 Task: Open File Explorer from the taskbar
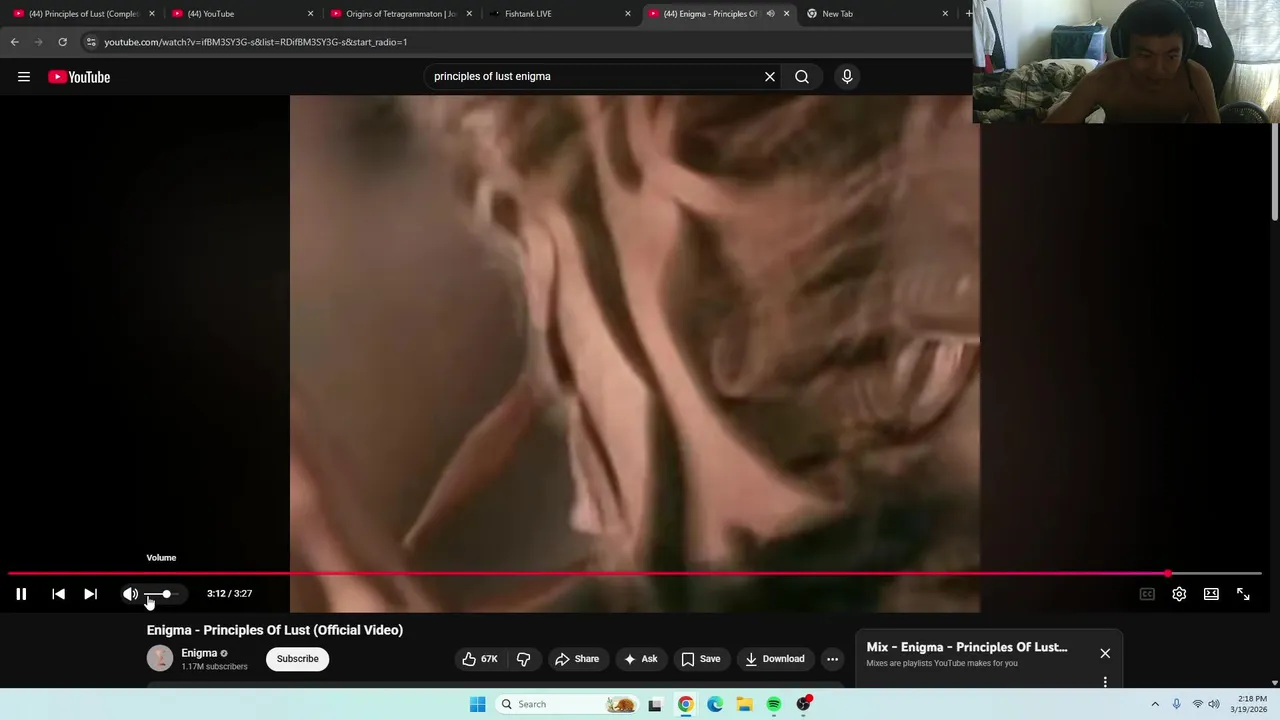coord(744,704)
